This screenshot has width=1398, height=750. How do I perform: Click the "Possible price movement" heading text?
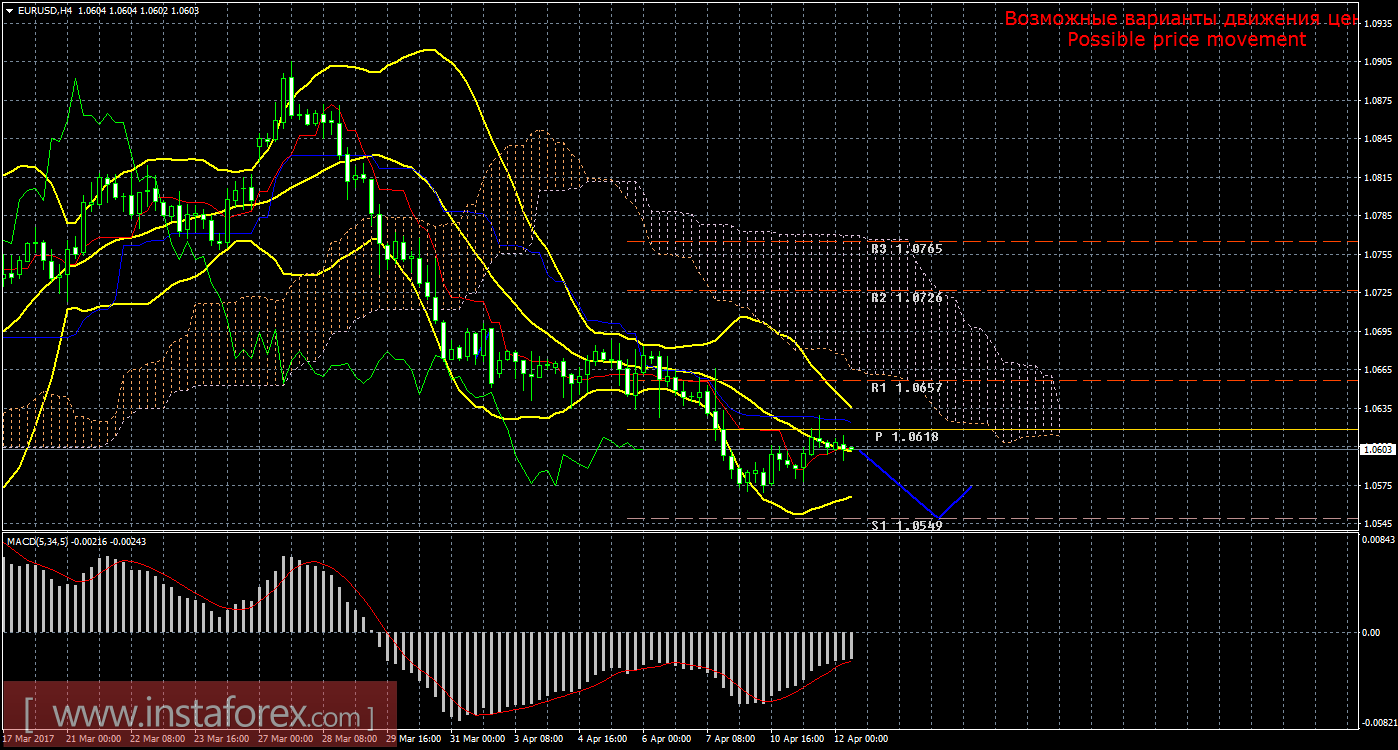(1186, 39)
